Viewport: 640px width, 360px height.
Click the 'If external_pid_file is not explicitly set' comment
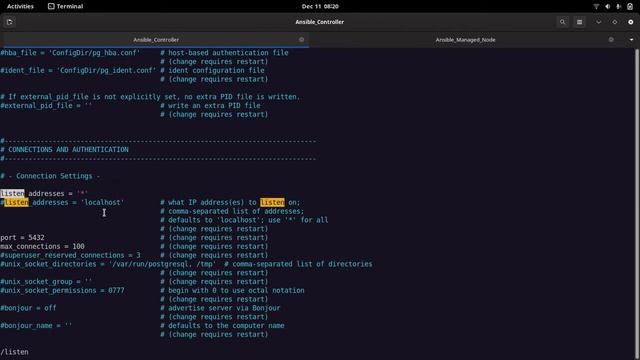(150, 97)
